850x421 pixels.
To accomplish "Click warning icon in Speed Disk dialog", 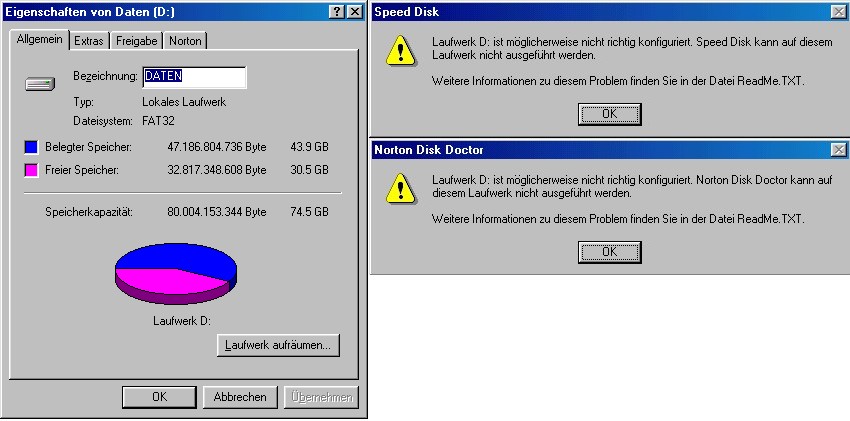I will point(400,51).
